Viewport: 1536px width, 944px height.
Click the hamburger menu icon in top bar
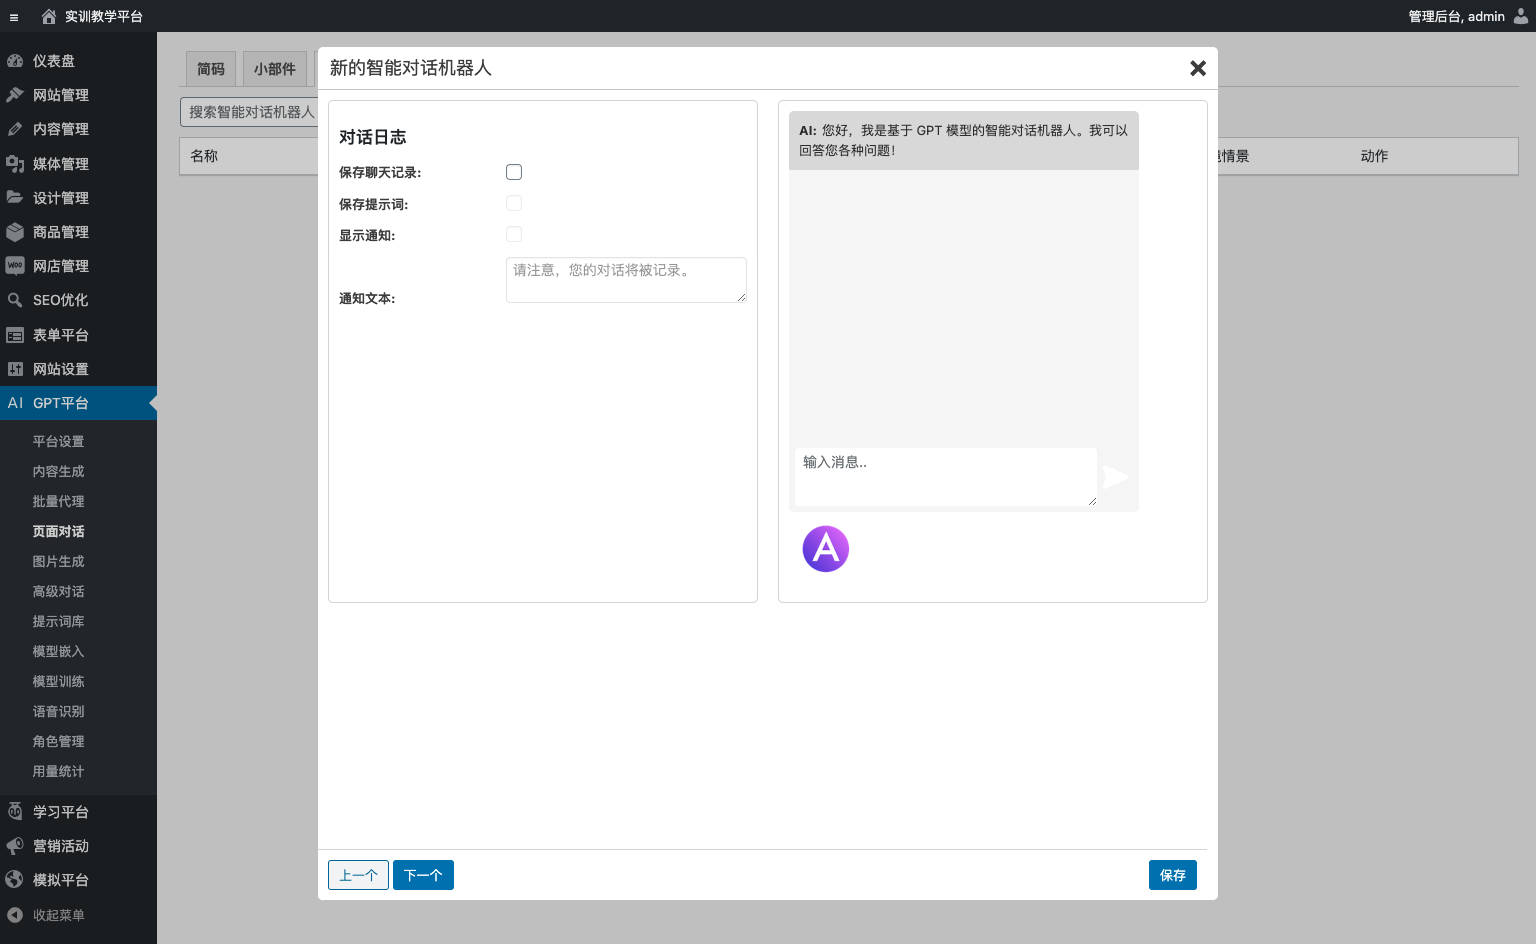pos(14,17)
